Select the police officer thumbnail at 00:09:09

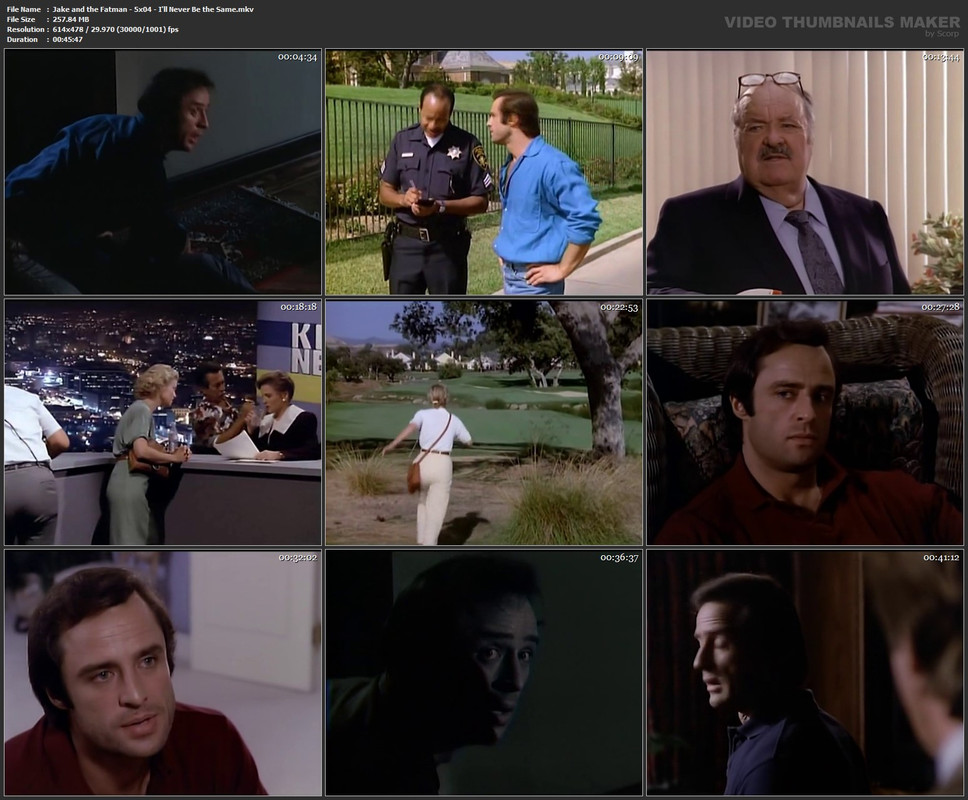(x=484, y=172)
